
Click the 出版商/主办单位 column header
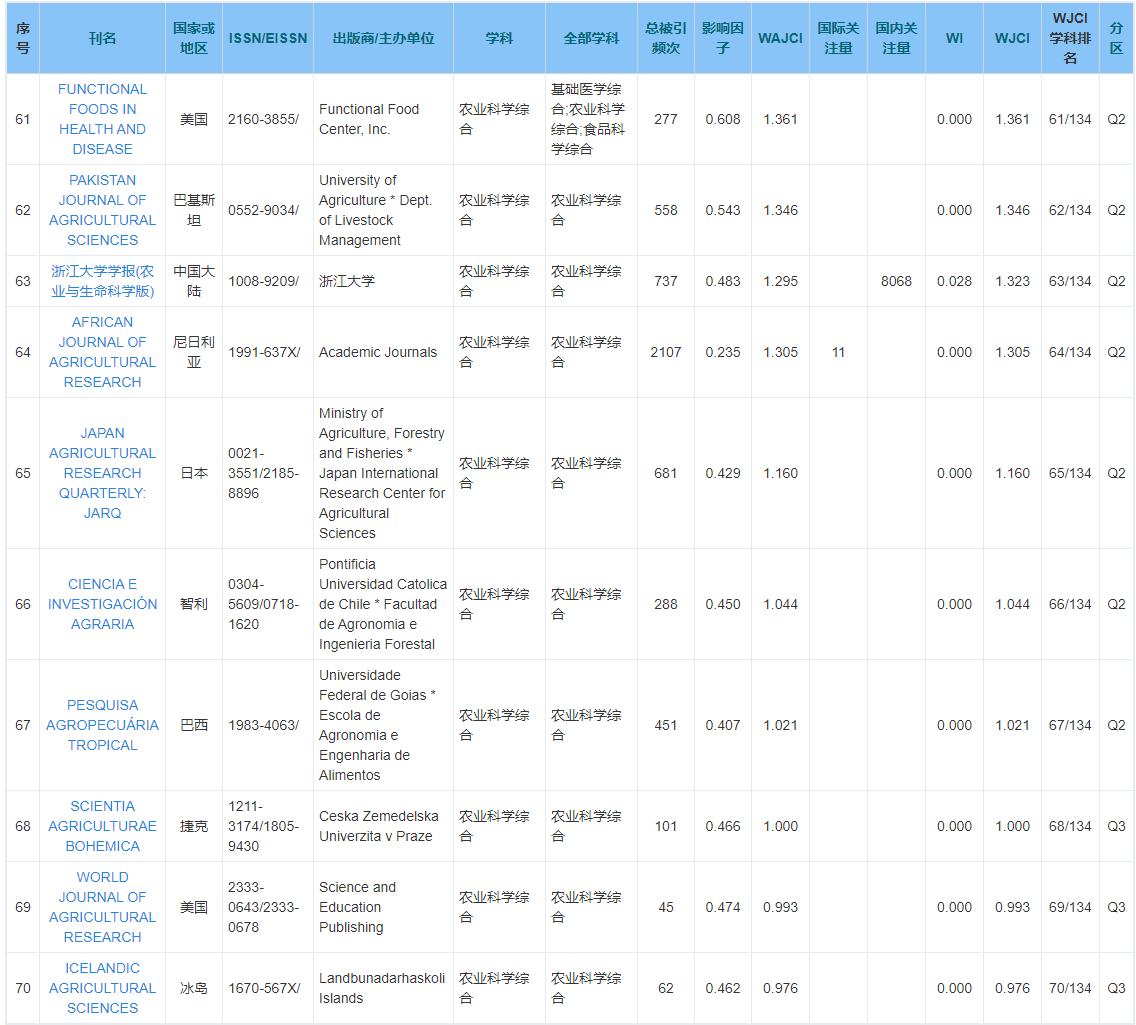(383, 38)
